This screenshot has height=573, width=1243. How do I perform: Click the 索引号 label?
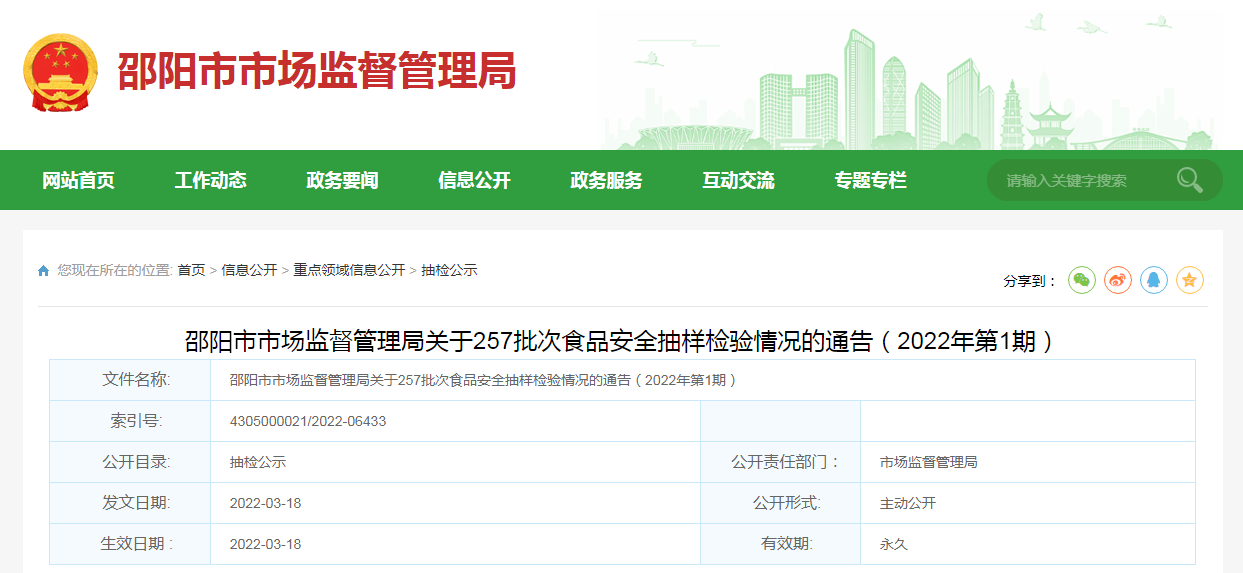click(x=136, y=421)
